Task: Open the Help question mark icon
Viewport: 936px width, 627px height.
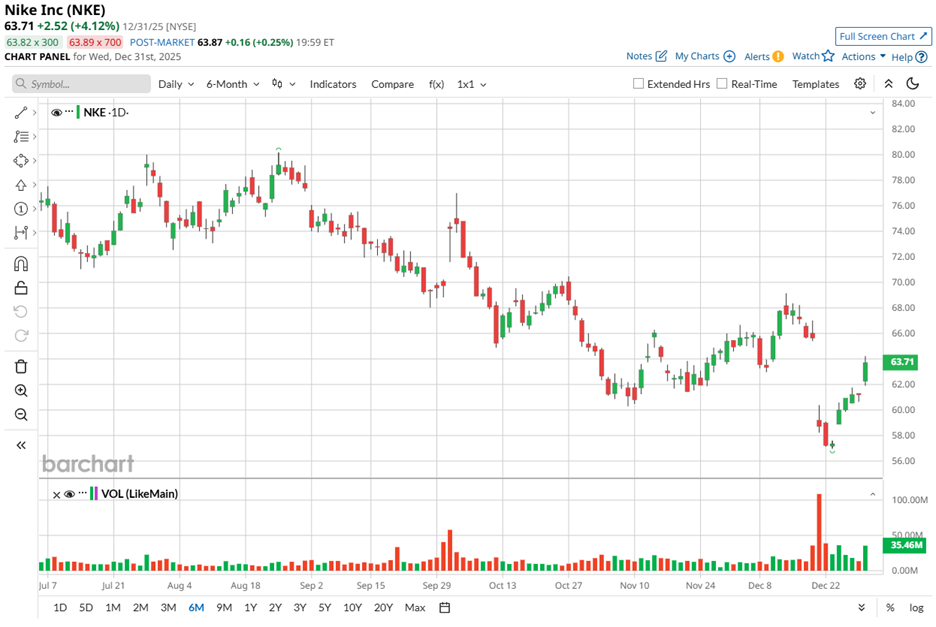Action: [x=921, y=57]
